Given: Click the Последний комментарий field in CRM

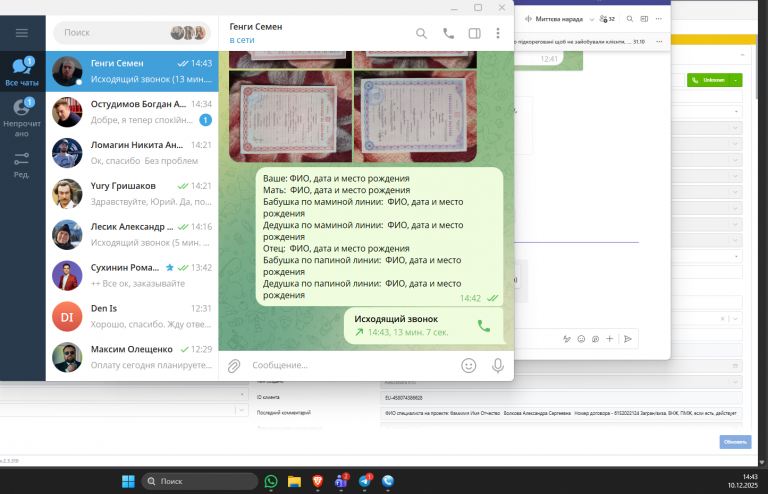Looking at the screenshot, I should (x=561, y=413).
